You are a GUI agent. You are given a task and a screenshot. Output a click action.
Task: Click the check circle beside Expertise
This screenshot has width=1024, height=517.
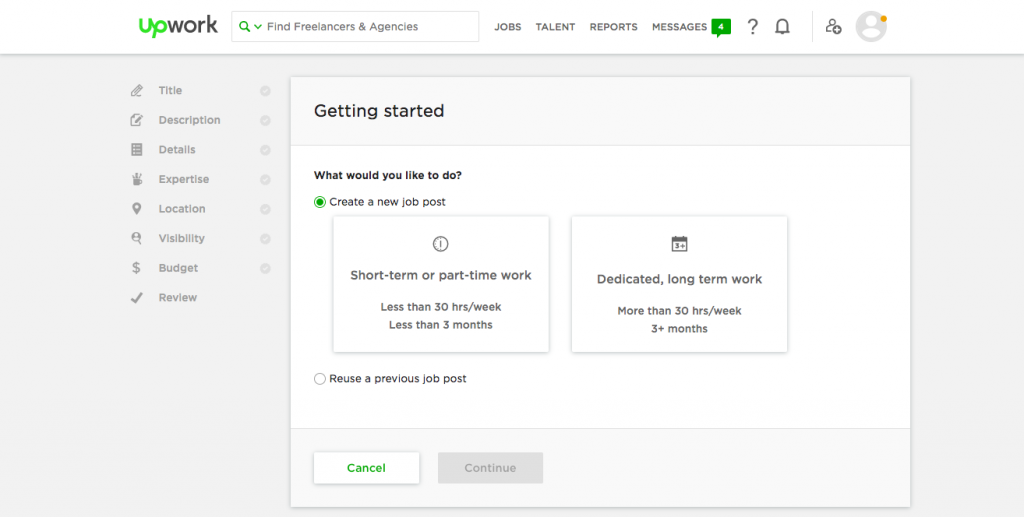pyautogui.click(x=265, y=180)
